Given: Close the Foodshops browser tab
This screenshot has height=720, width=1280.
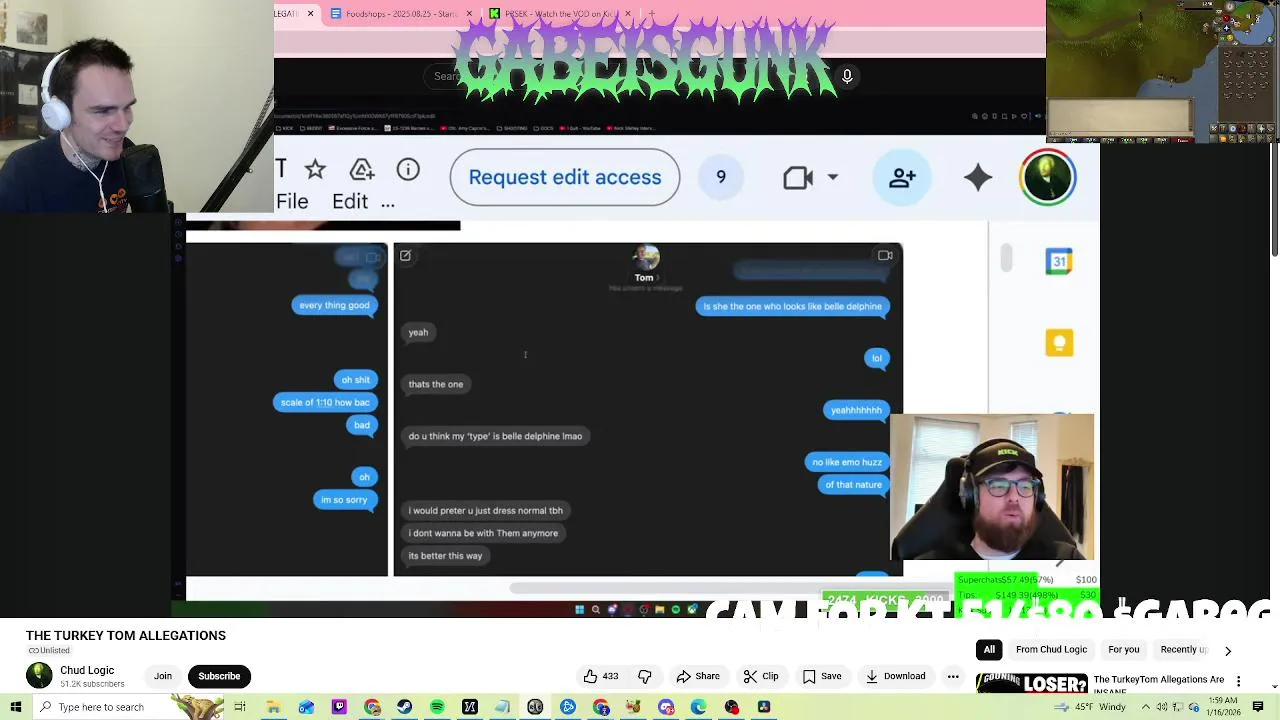Looking at the screenshot, I should [468, 14].
